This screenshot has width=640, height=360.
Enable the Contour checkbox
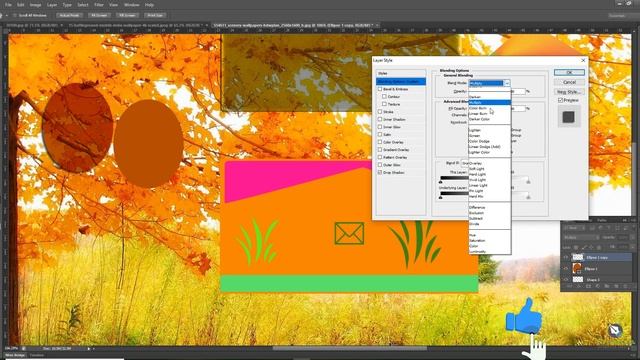(384, 97)
